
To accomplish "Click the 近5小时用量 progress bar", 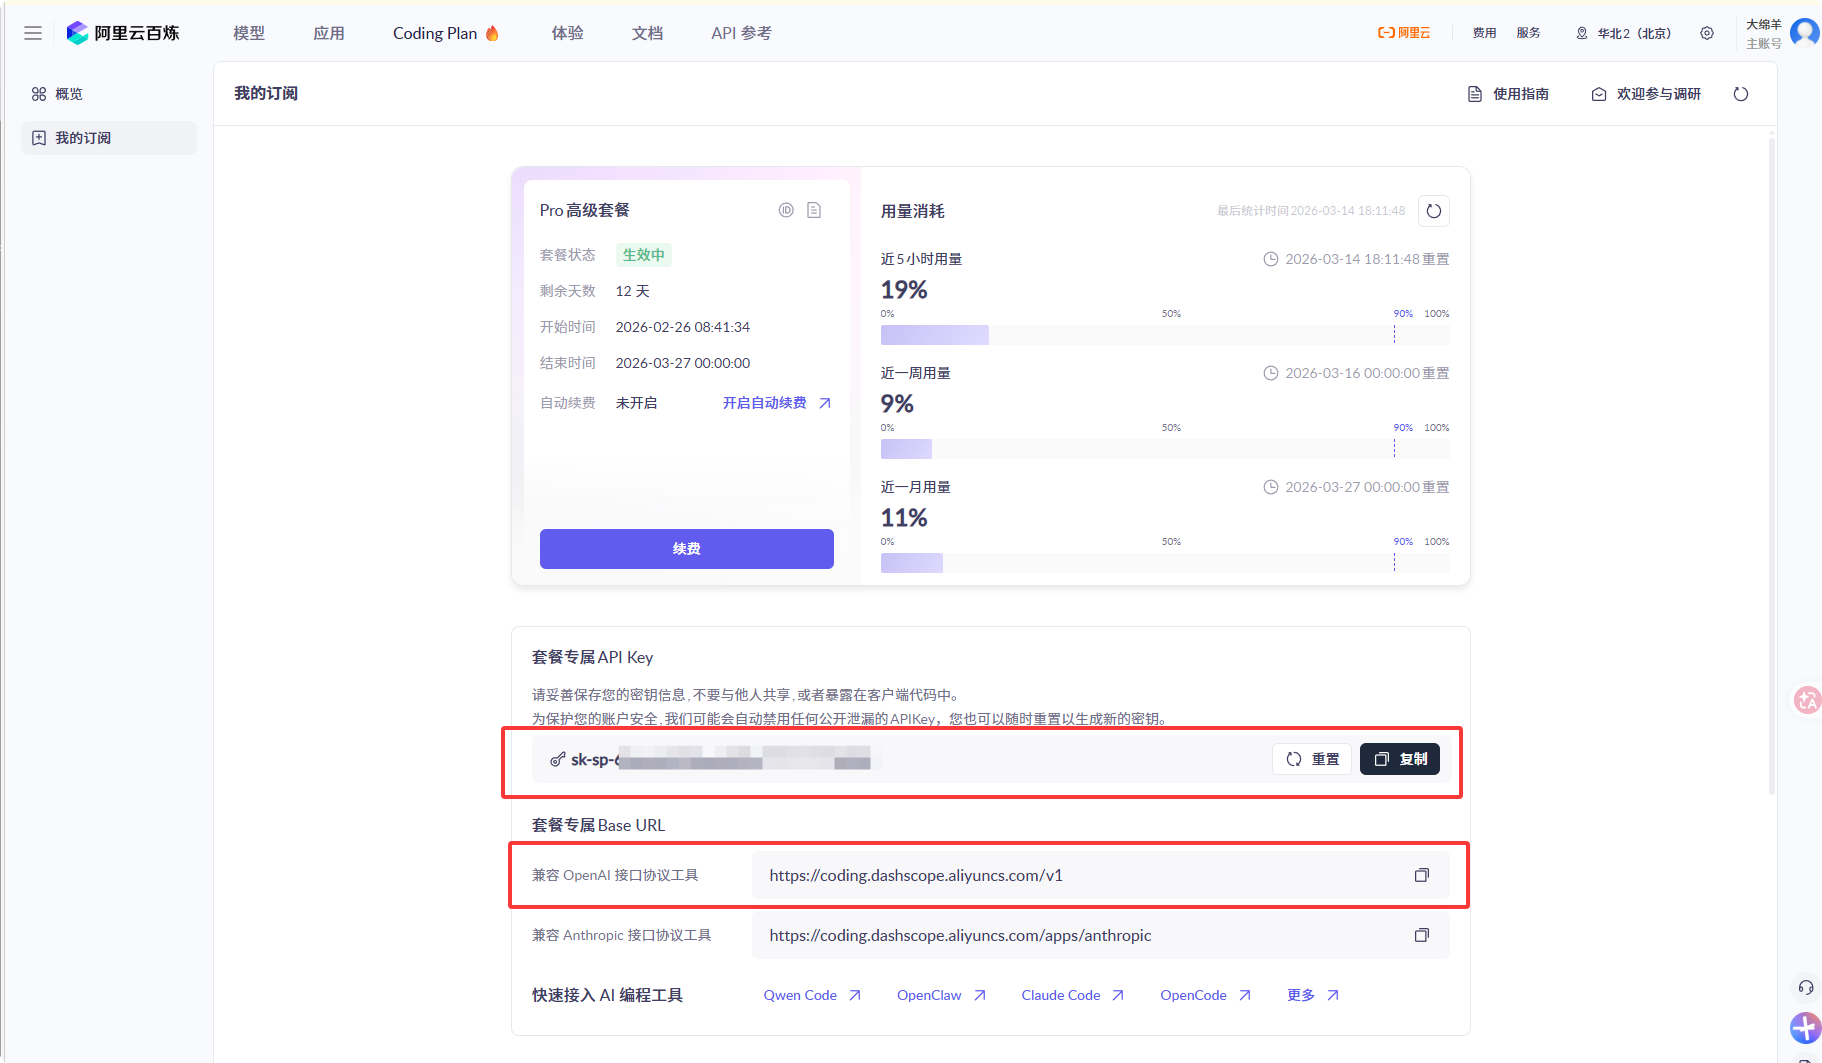I will (1164, 335).
